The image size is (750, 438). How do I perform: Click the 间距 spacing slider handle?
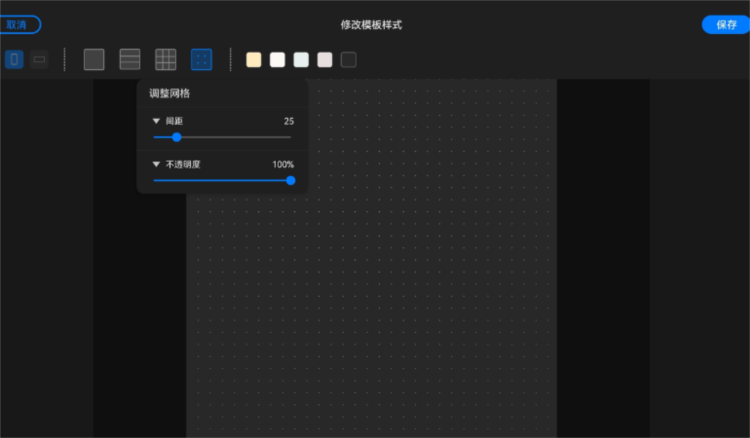tap(177, 137)
